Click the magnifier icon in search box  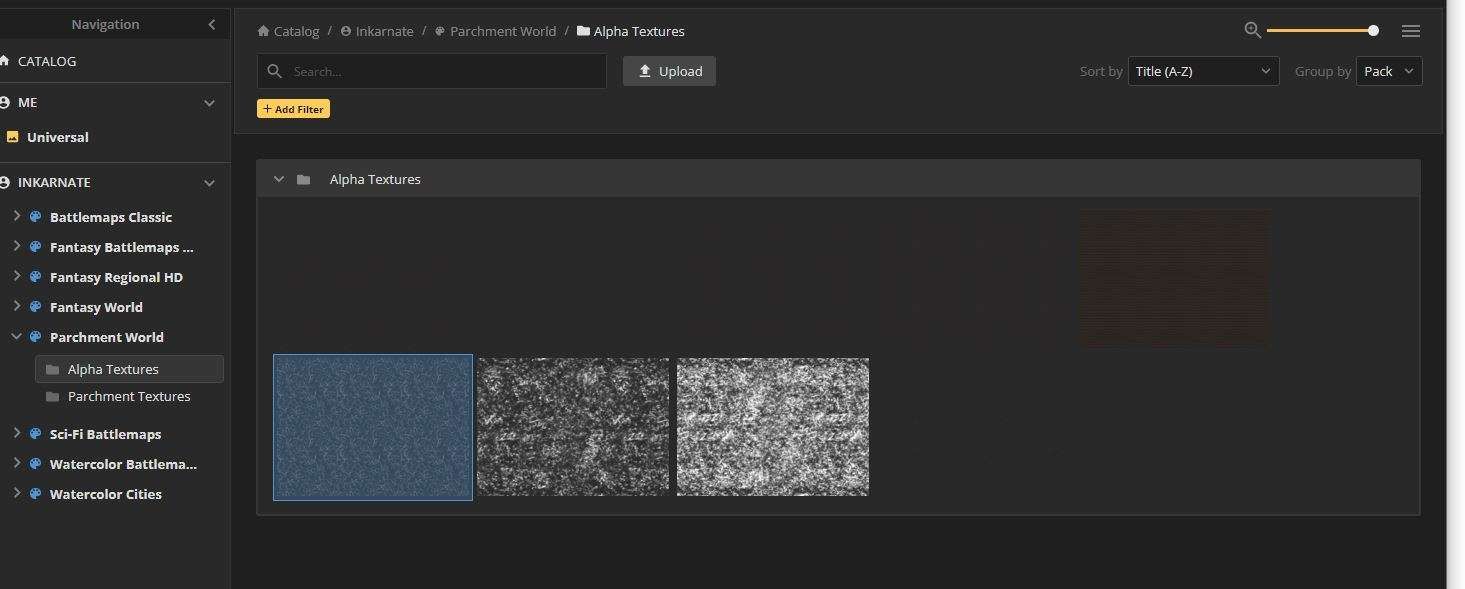click(275, 71)
